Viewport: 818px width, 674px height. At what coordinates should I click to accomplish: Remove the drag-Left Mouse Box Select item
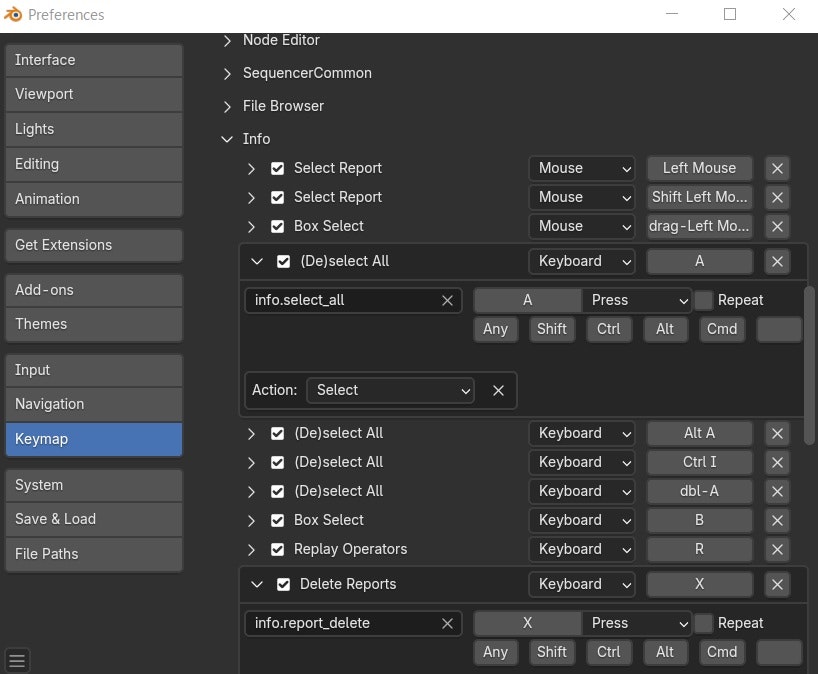(x=777, y=226)
